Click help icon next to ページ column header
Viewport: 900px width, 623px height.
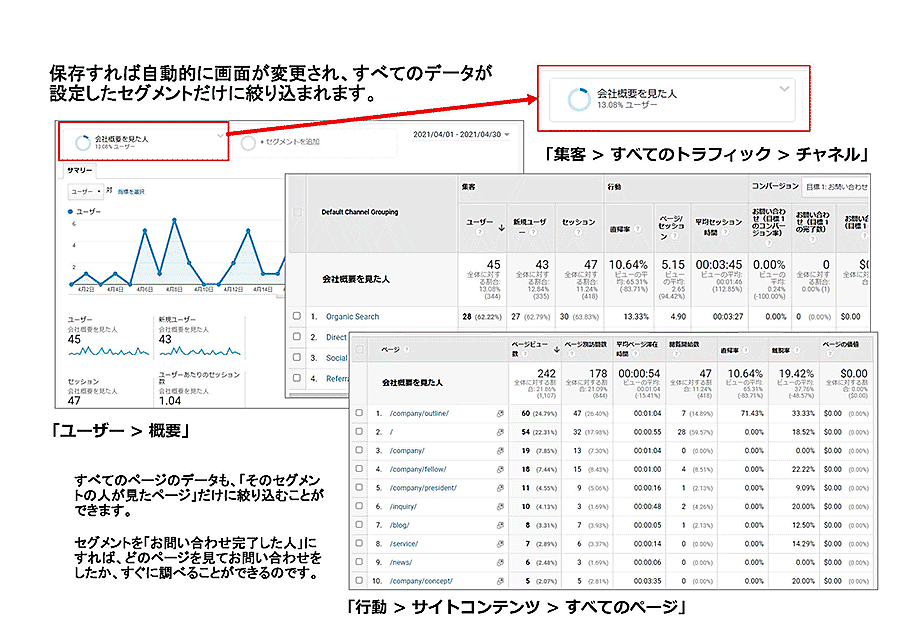[x=407, y=350]
